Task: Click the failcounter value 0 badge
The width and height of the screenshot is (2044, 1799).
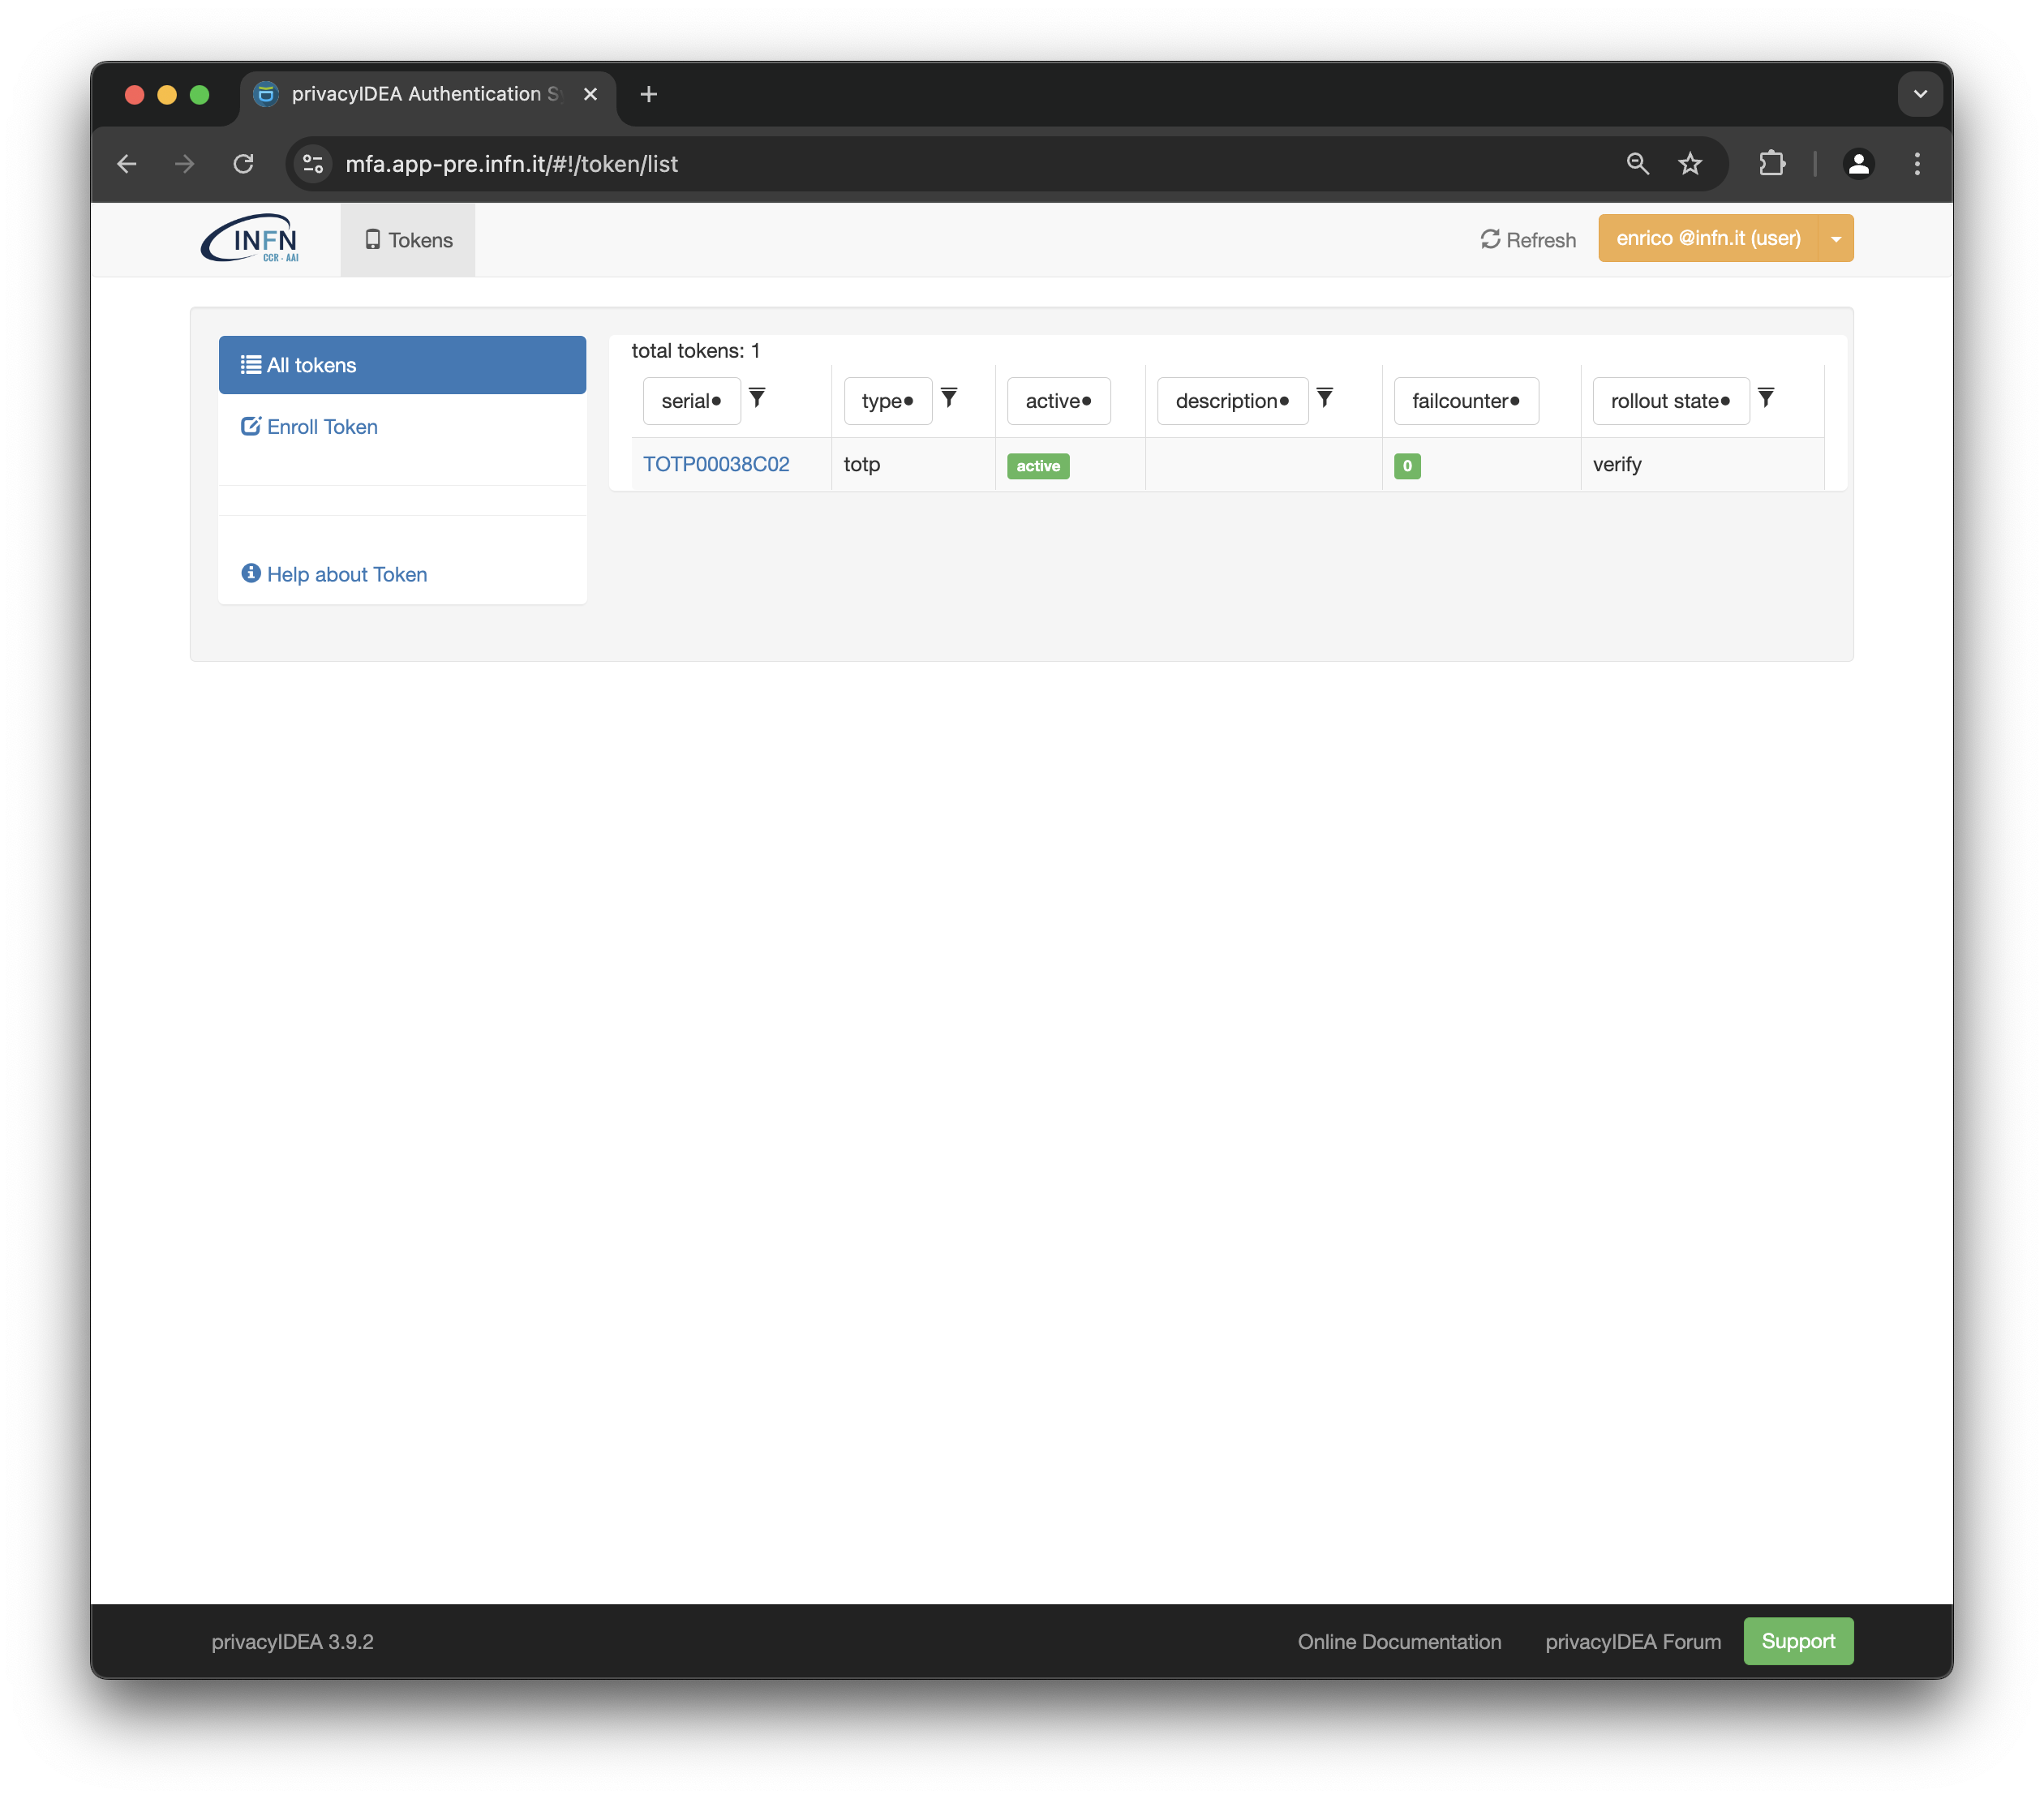Action: pos(1408,466)
